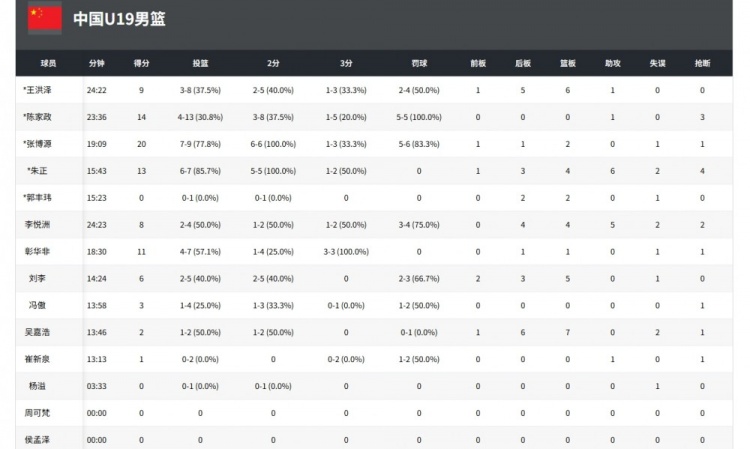Click the 篮板 column header
Screen dimensions: 750x449
coord(568,63)
